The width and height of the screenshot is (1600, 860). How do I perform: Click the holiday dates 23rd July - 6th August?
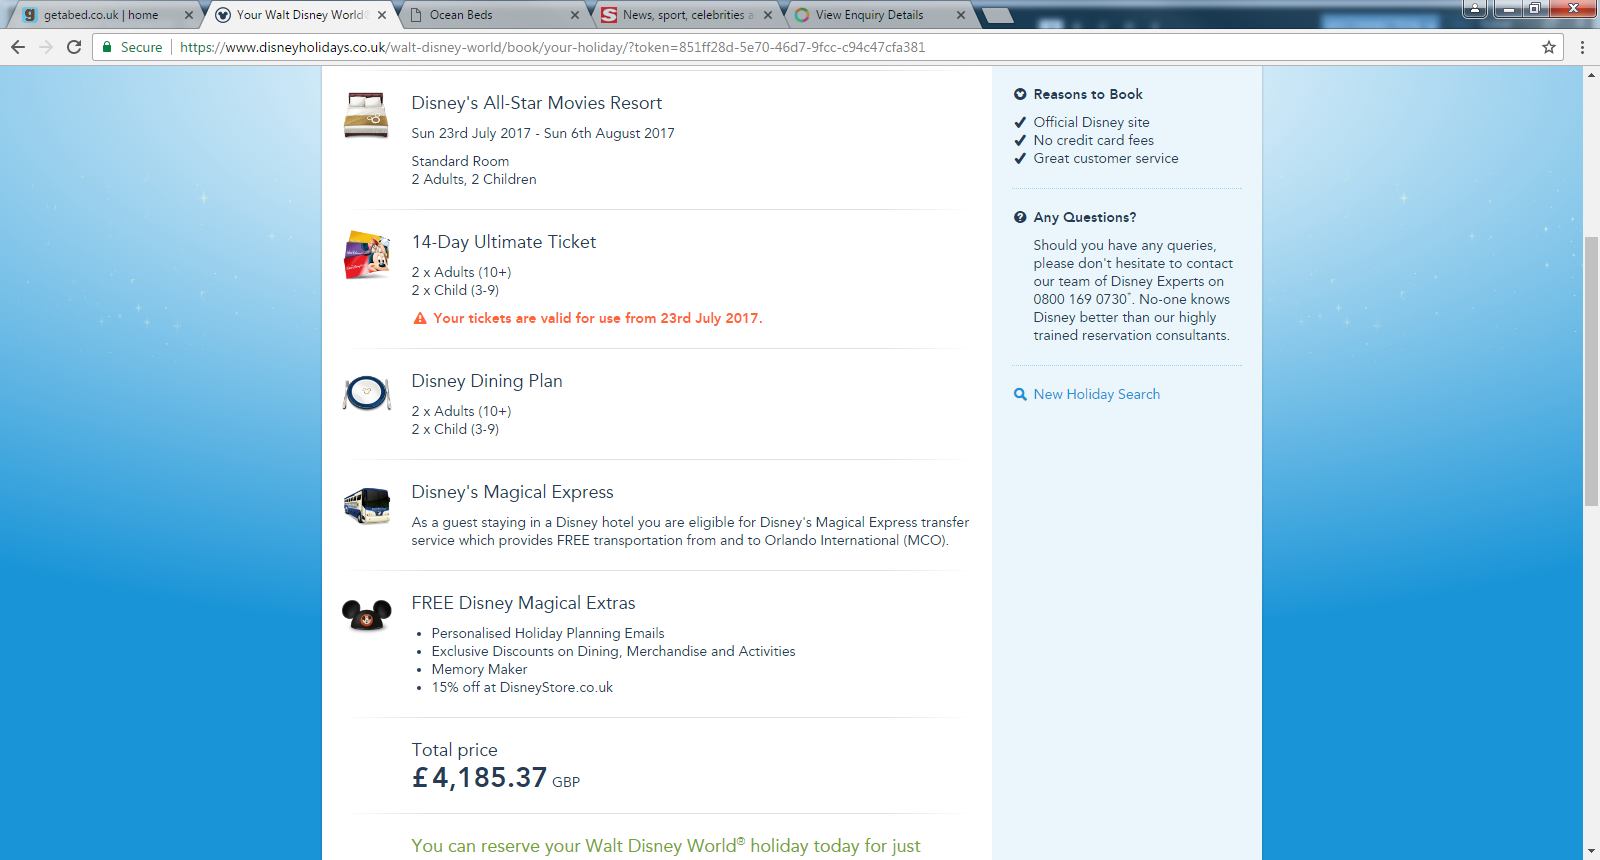(x=543, y=133)
